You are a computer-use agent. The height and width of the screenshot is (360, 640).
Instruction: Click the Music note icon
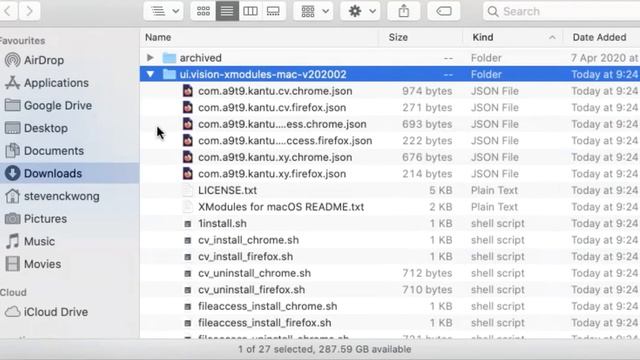12,241
